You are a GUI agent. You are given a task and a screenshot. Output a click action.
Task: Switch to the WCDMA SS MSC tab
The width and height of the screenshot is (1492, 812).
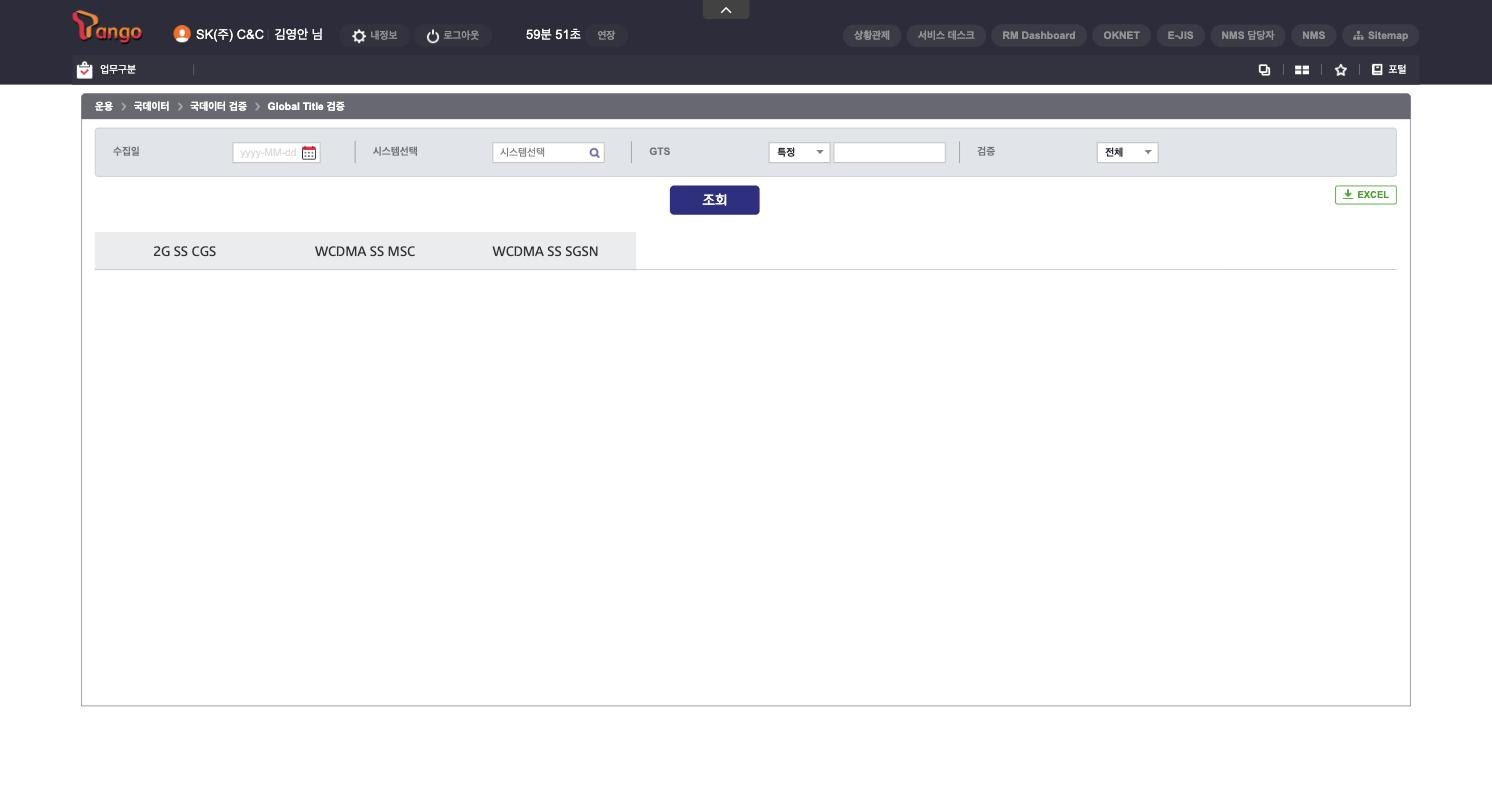365,251
